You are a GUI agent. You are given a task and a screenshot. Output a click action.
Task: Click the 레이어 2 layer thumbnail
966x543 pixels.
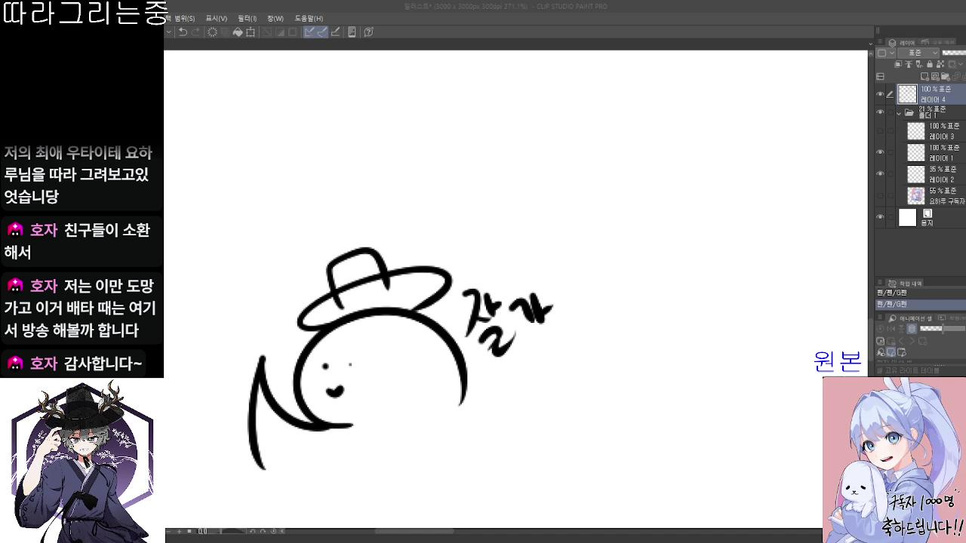coord(915,174)
